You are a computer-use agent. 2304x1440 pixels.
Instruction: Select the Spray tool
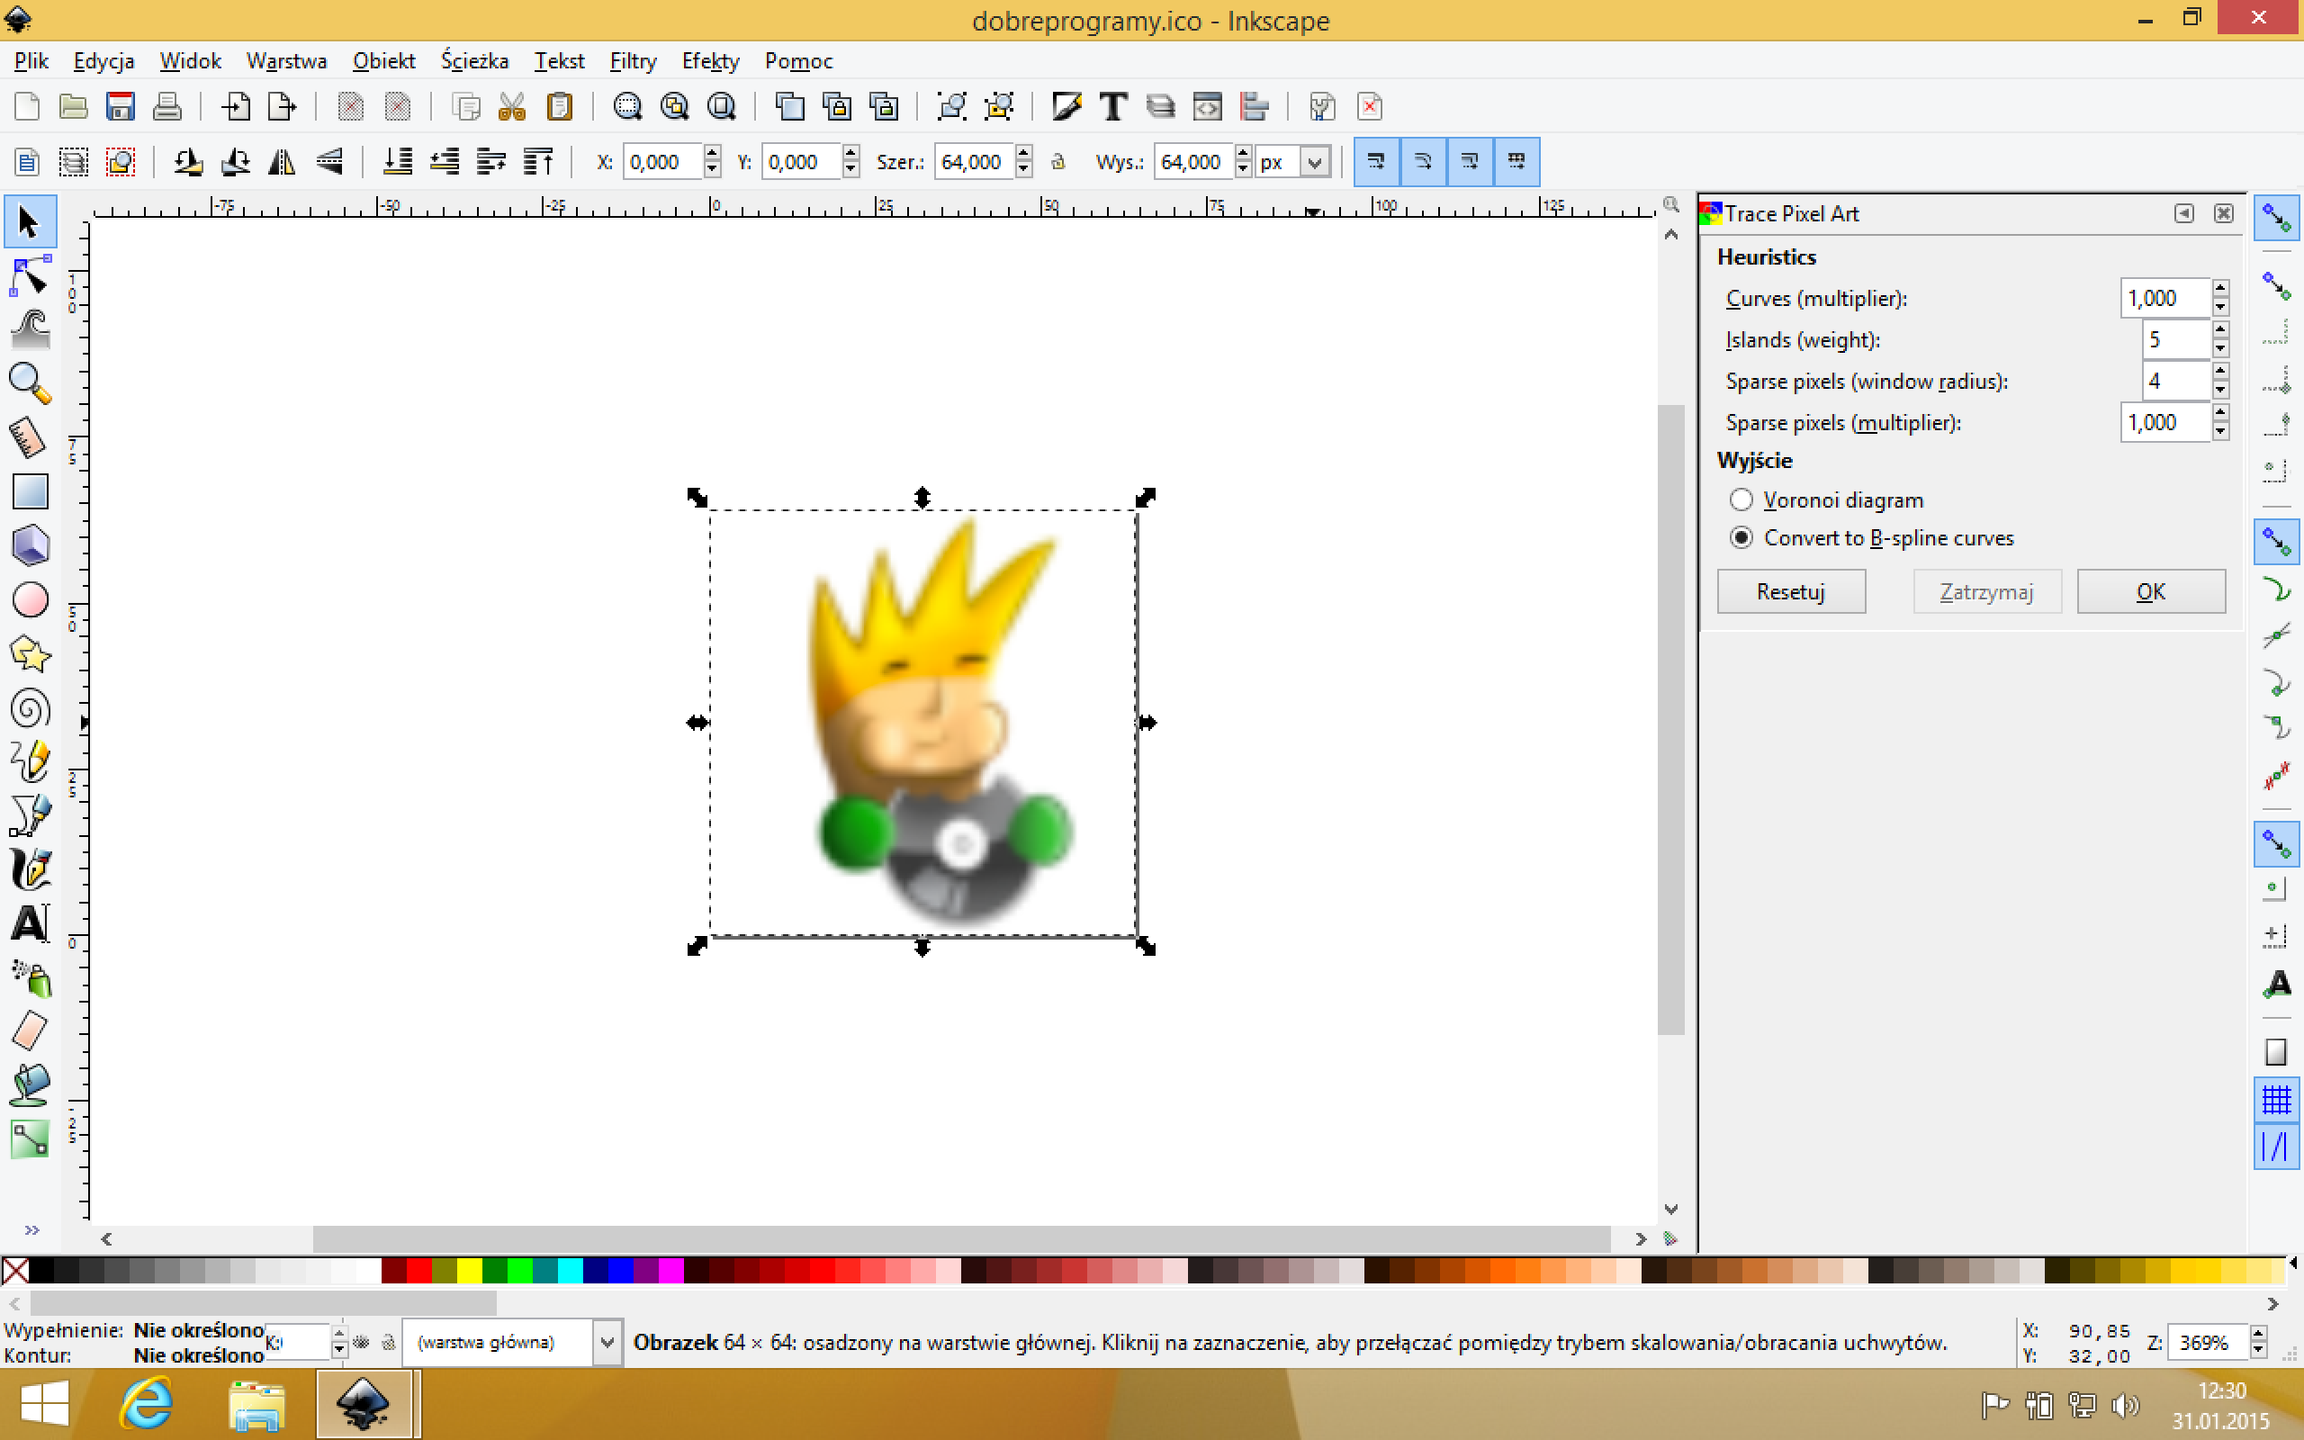(30, 978)
